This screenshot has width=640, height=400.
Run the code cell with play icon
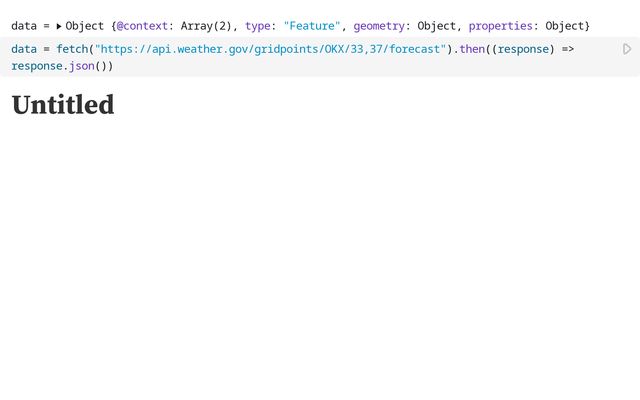coord(627,49)
